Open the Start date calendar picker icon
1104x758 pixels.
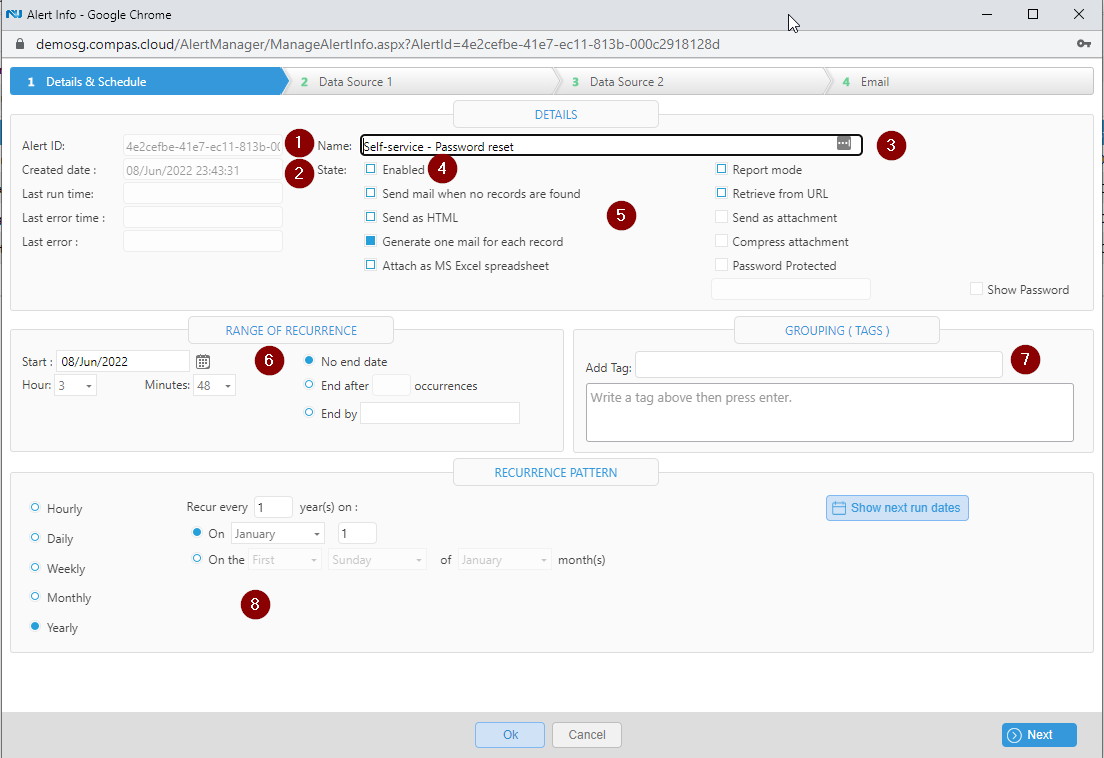pyautogui.click(x=203, y=362)
